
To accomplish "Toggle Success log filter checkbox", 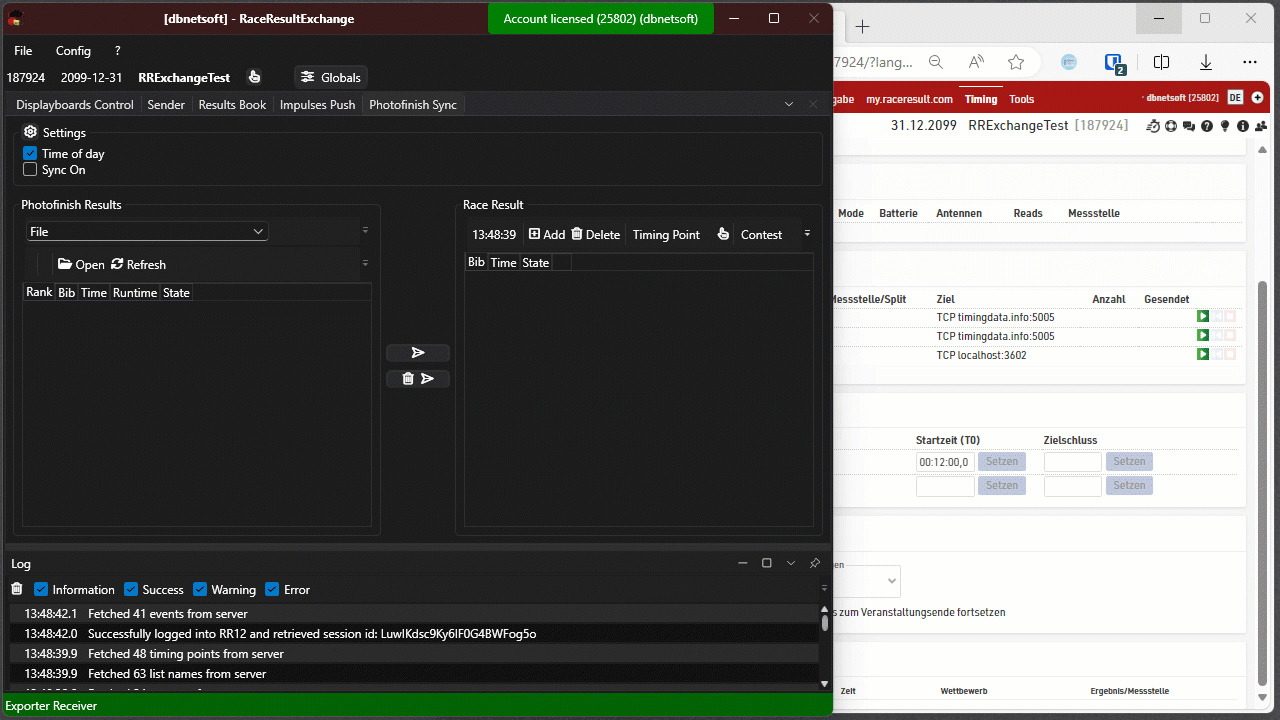I will (x=131, y=589).
